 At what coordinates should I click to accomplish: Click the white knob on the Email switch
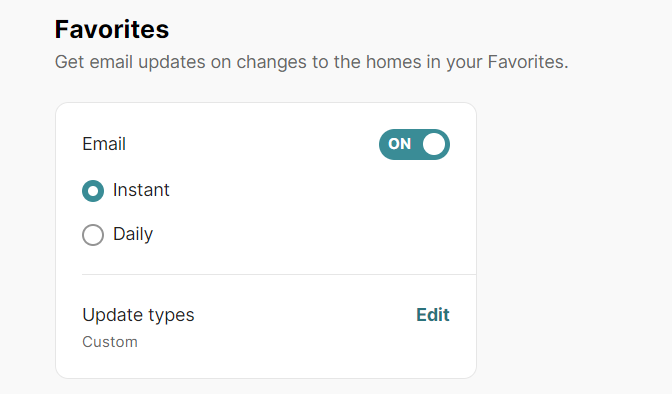434,144
